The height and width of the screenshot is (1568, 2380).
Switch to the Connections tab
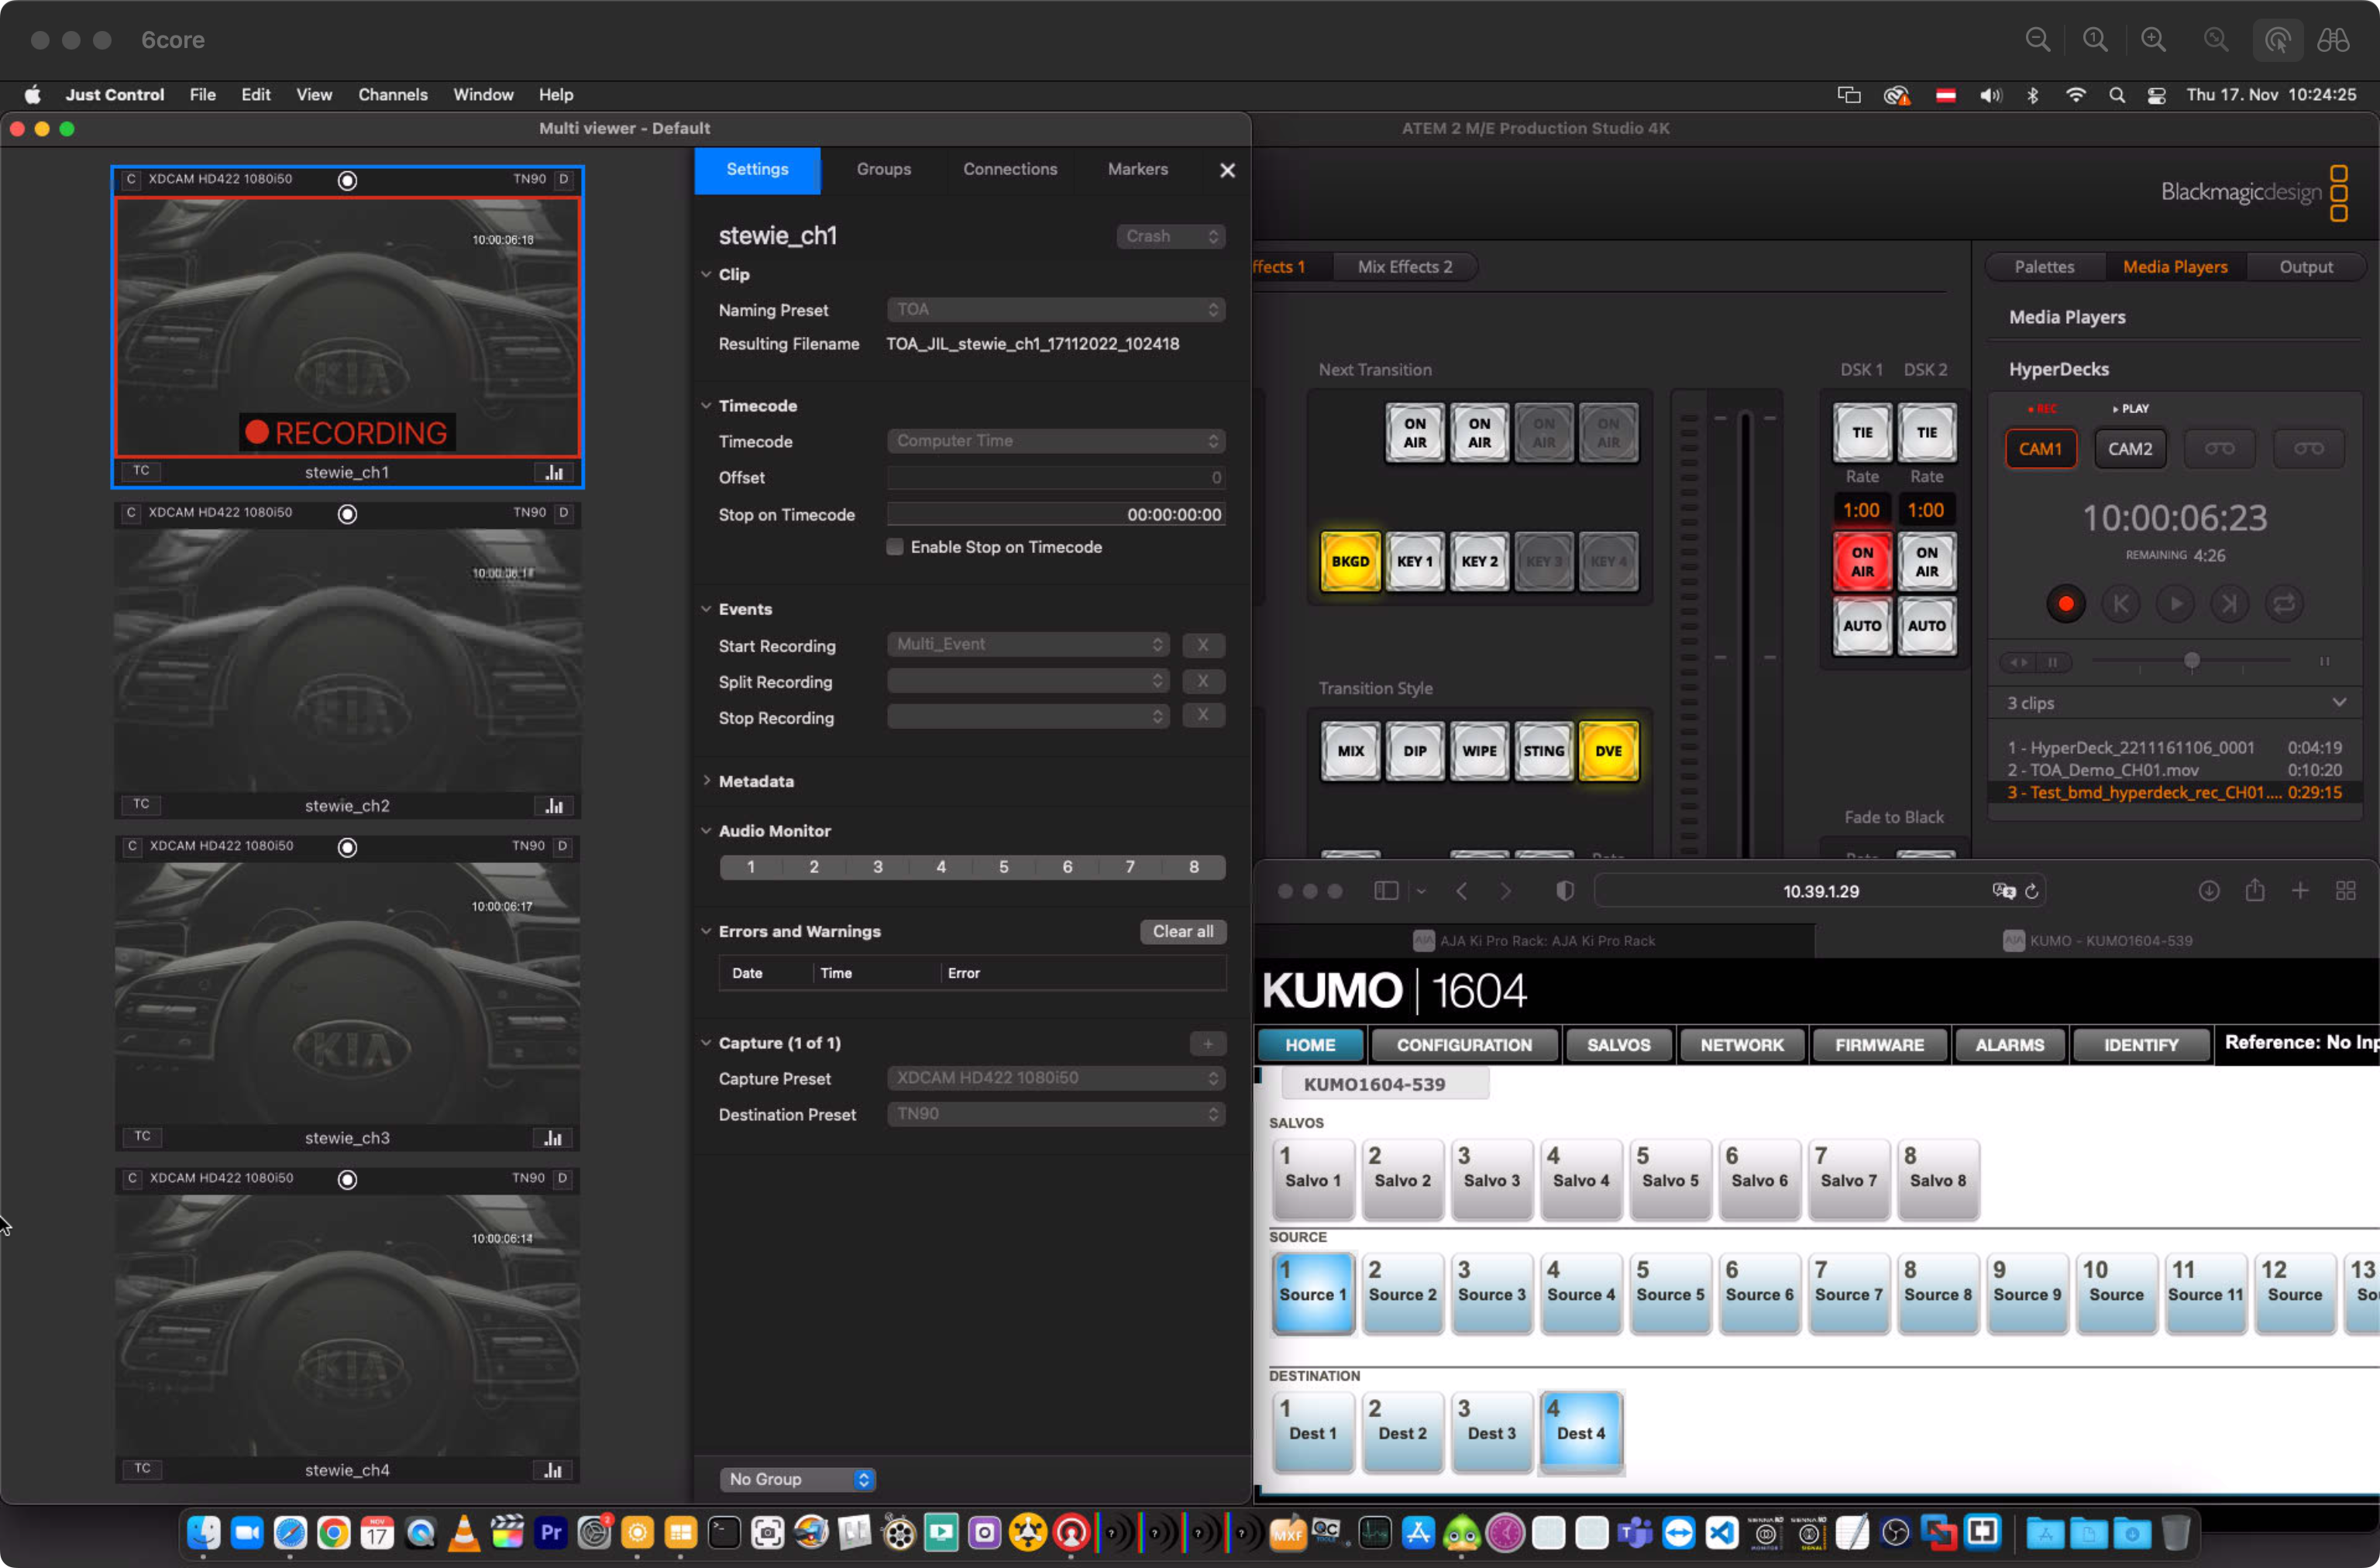1009,170
